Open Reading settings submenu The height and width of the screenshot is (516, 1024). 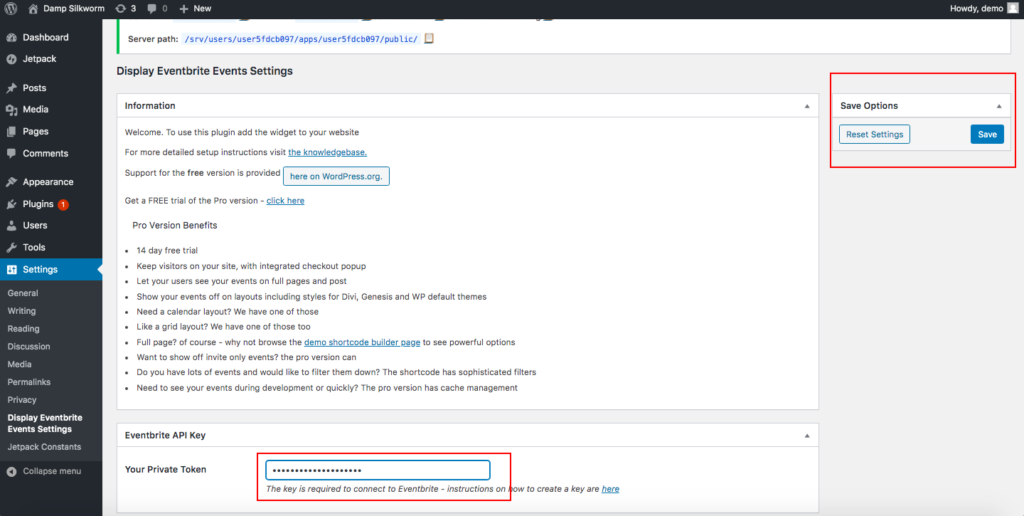24,329
